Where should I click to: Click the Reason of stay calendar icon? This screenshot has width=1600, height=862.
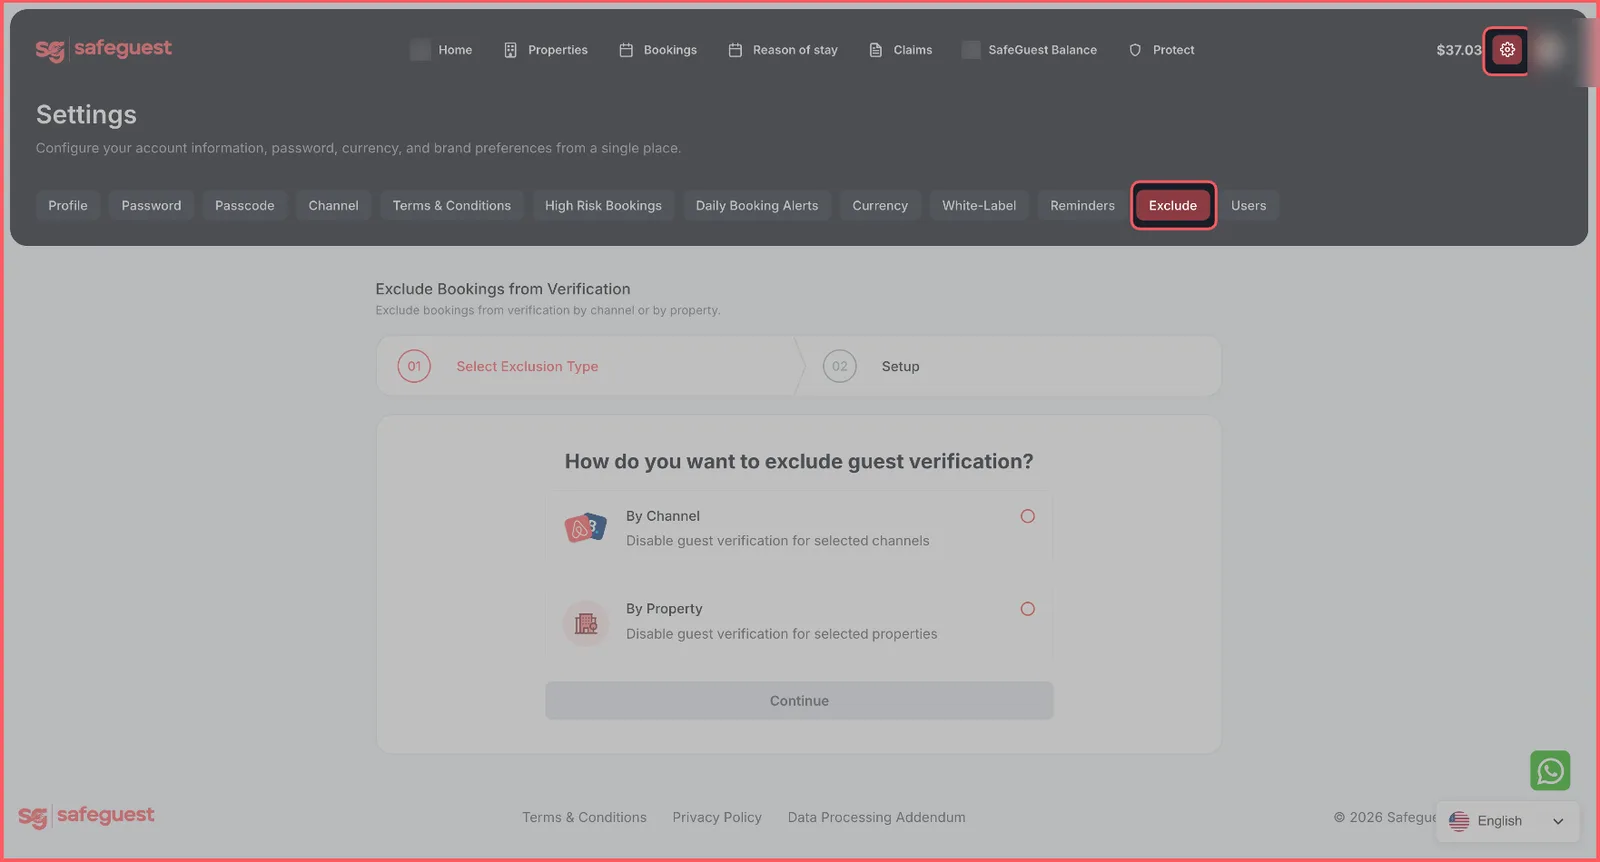pos(735,50)
